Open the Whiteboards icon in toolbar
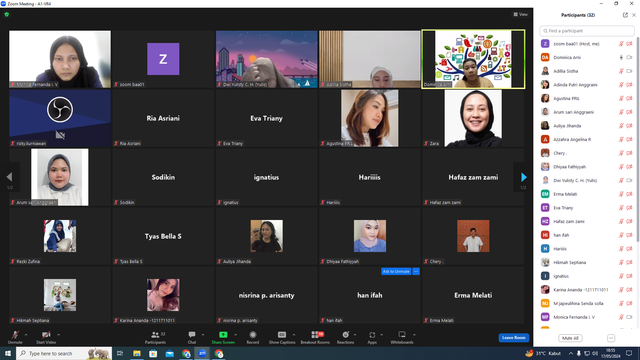 coord(402,335)
